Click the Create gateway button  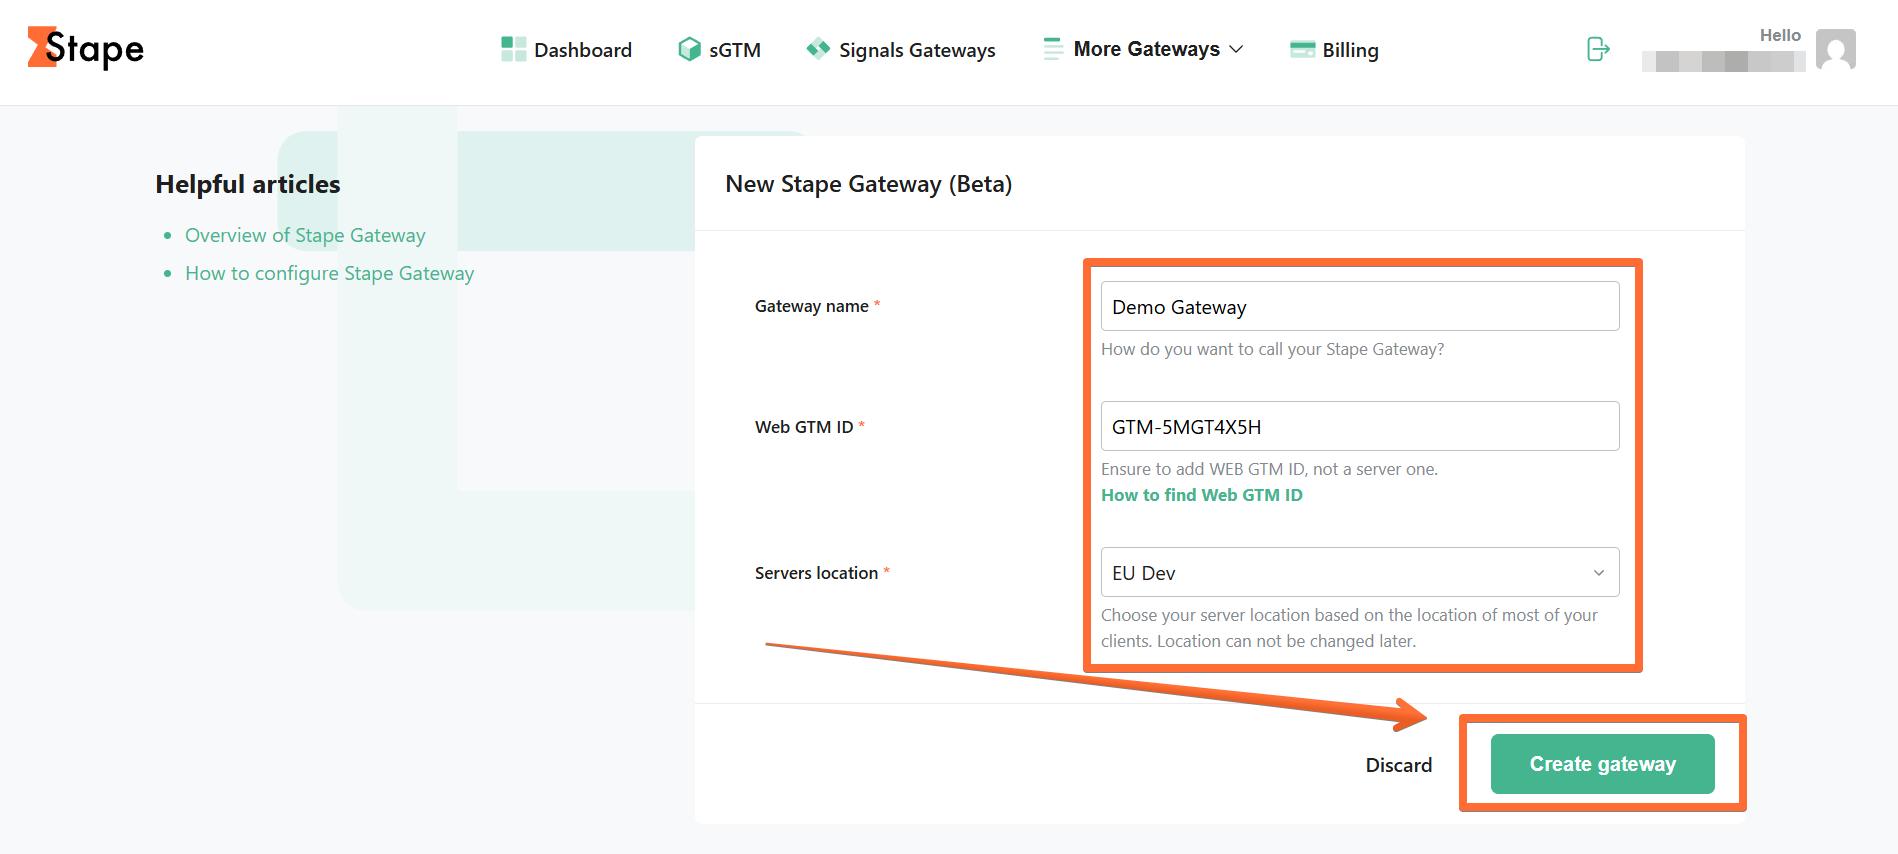point(1602,764)
